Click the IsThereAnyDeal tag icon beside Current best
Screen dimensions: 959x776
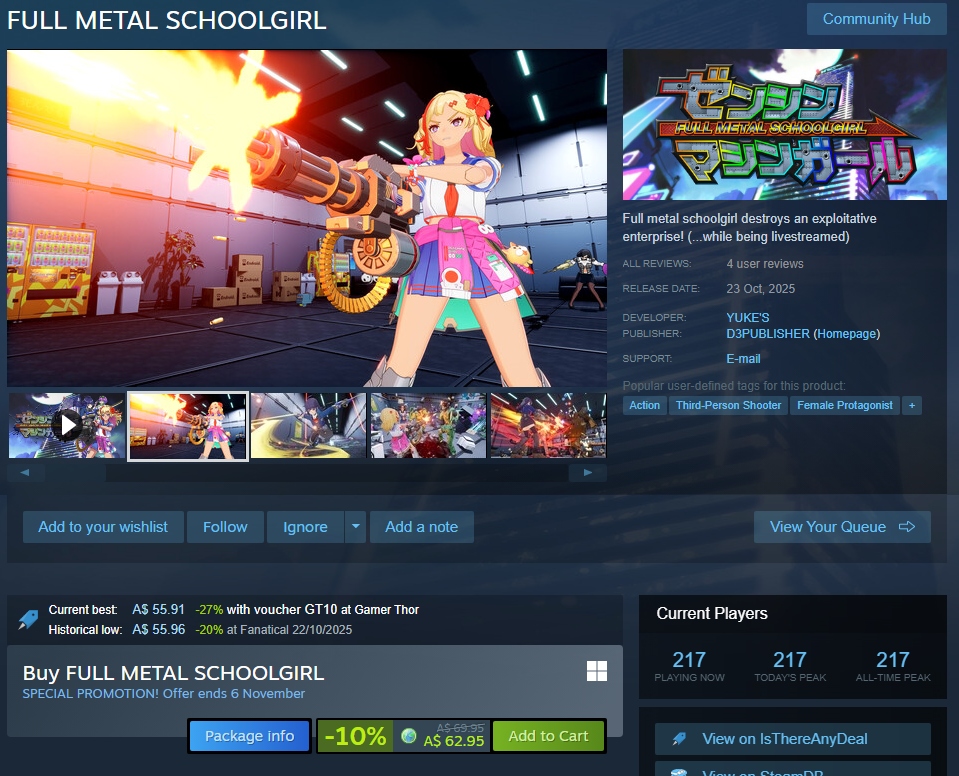pos(28,619)
